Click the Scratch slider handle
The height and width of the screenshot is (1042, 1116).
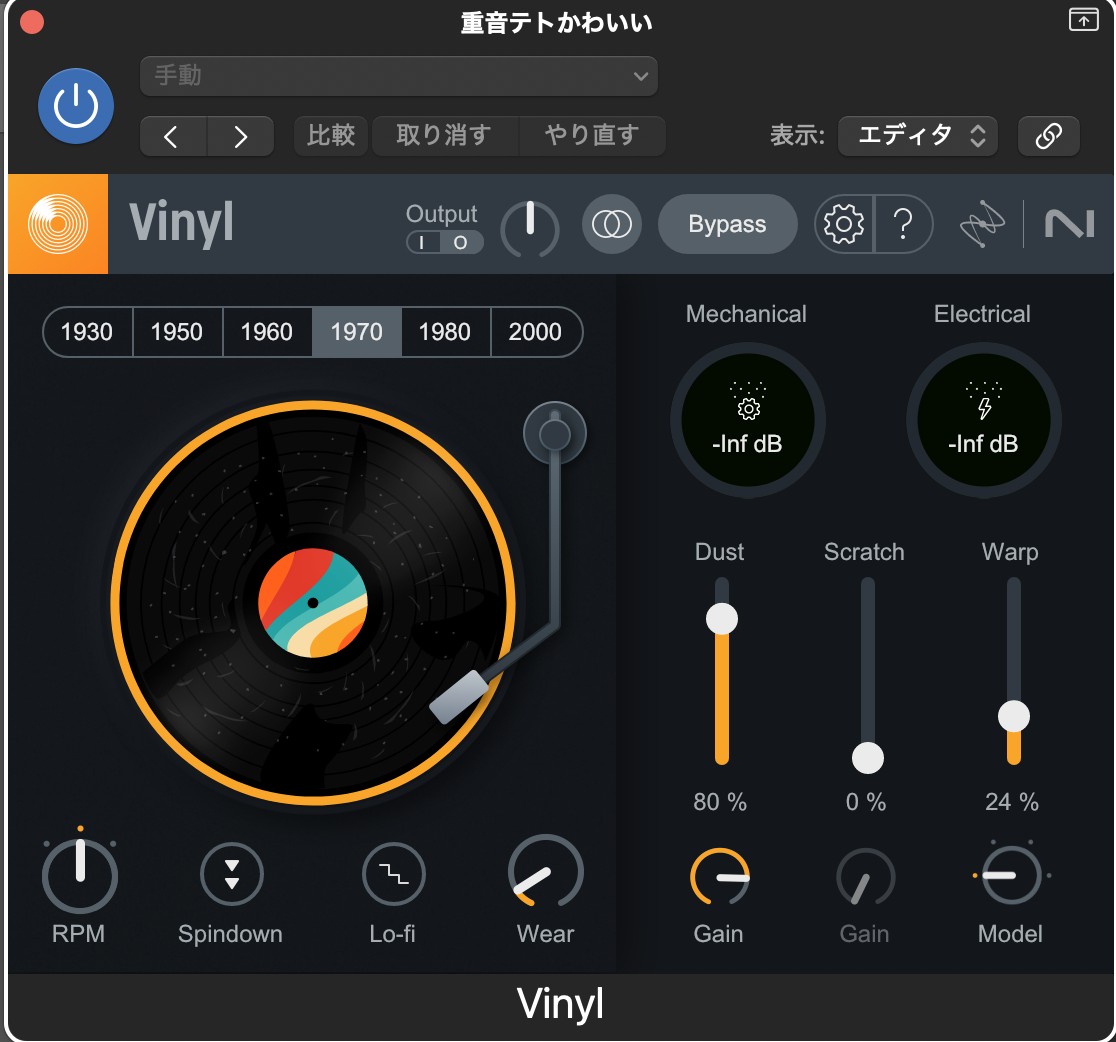(x=868, y=758)
